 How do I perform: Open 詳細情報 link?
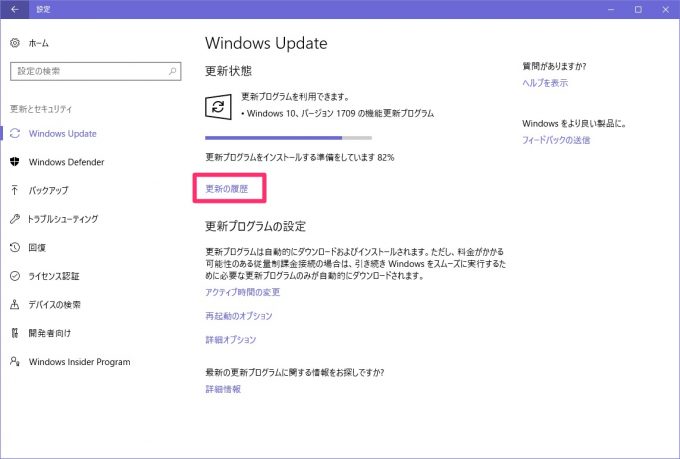tap(223, 389)
